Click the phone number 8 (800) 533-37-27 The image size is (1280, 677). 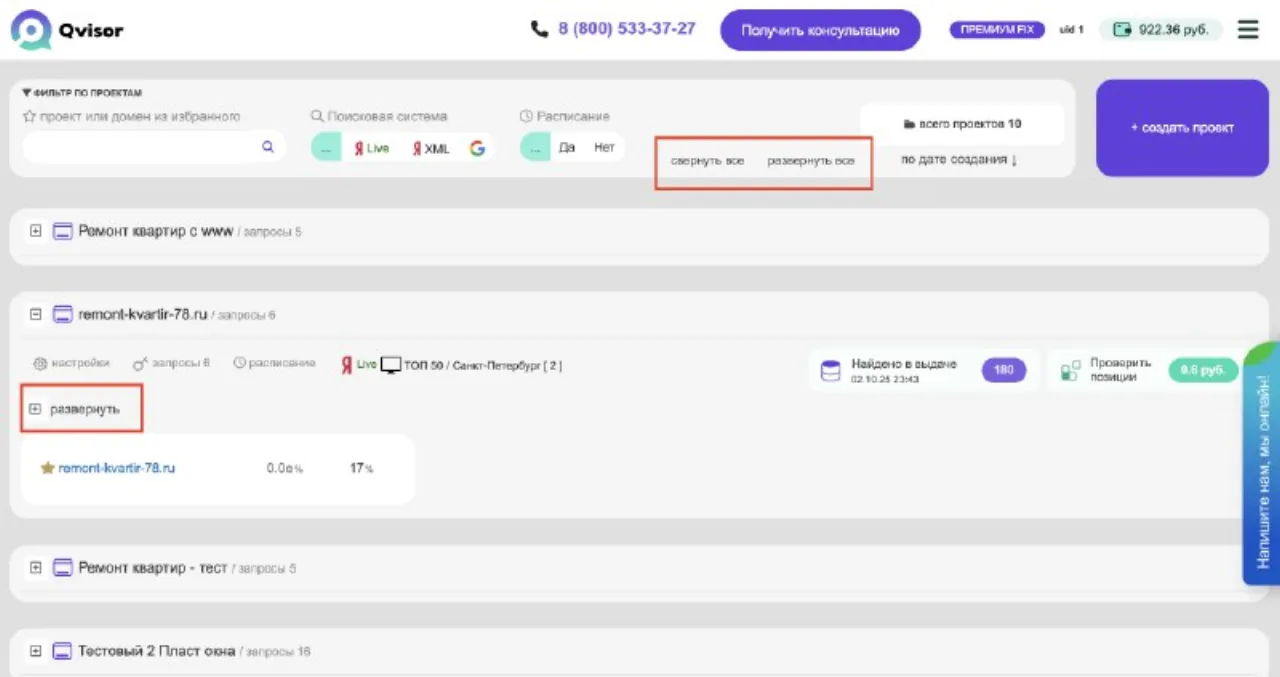tap(627, 29)
